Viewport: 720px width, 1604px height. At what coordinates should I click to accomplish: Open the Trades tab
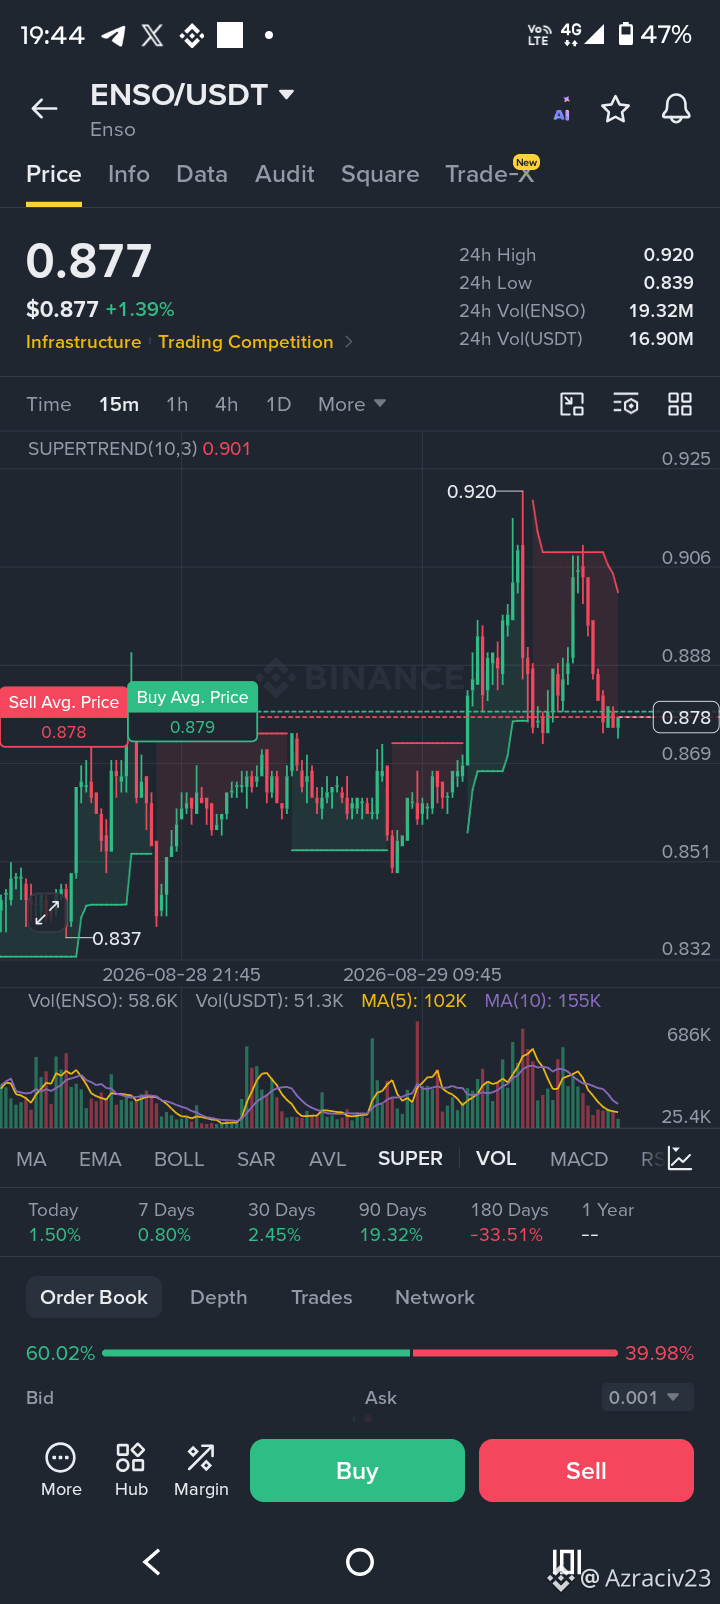[x=322, y=1297]
